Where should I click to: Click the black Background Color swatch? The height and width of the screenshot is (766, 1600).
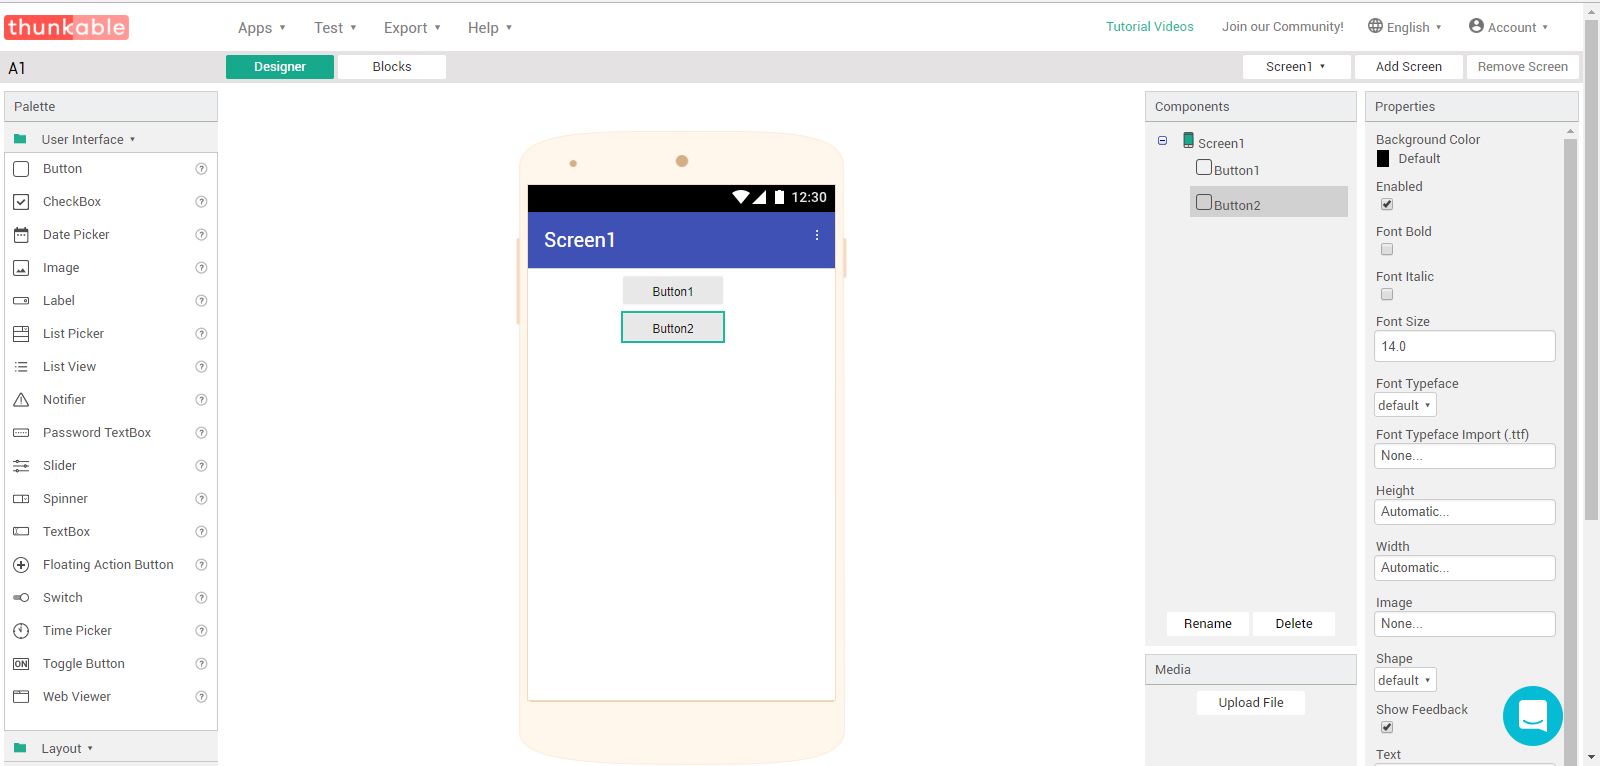tap(1383, 159)
